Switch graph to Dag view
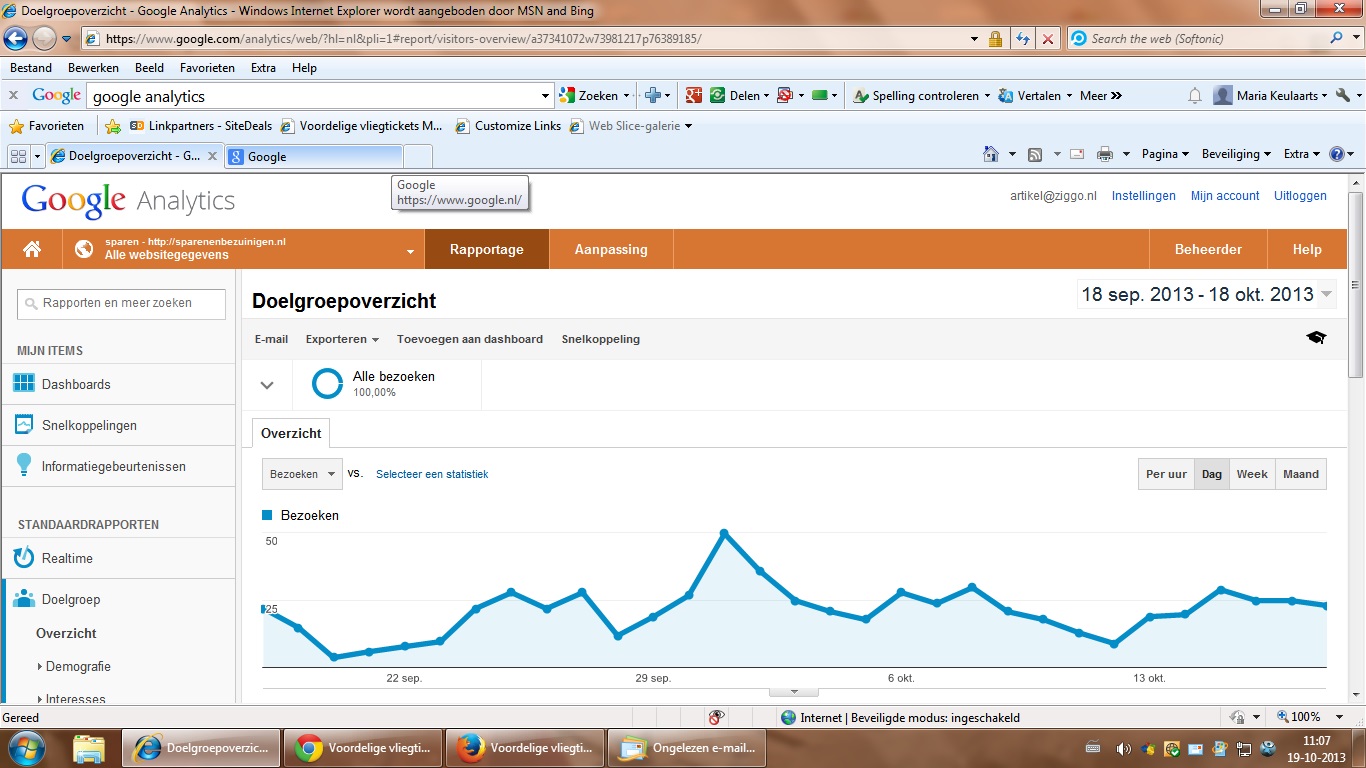This screenshot has height=768, width=1366. pyautogui.click(x=1212, y=474)
